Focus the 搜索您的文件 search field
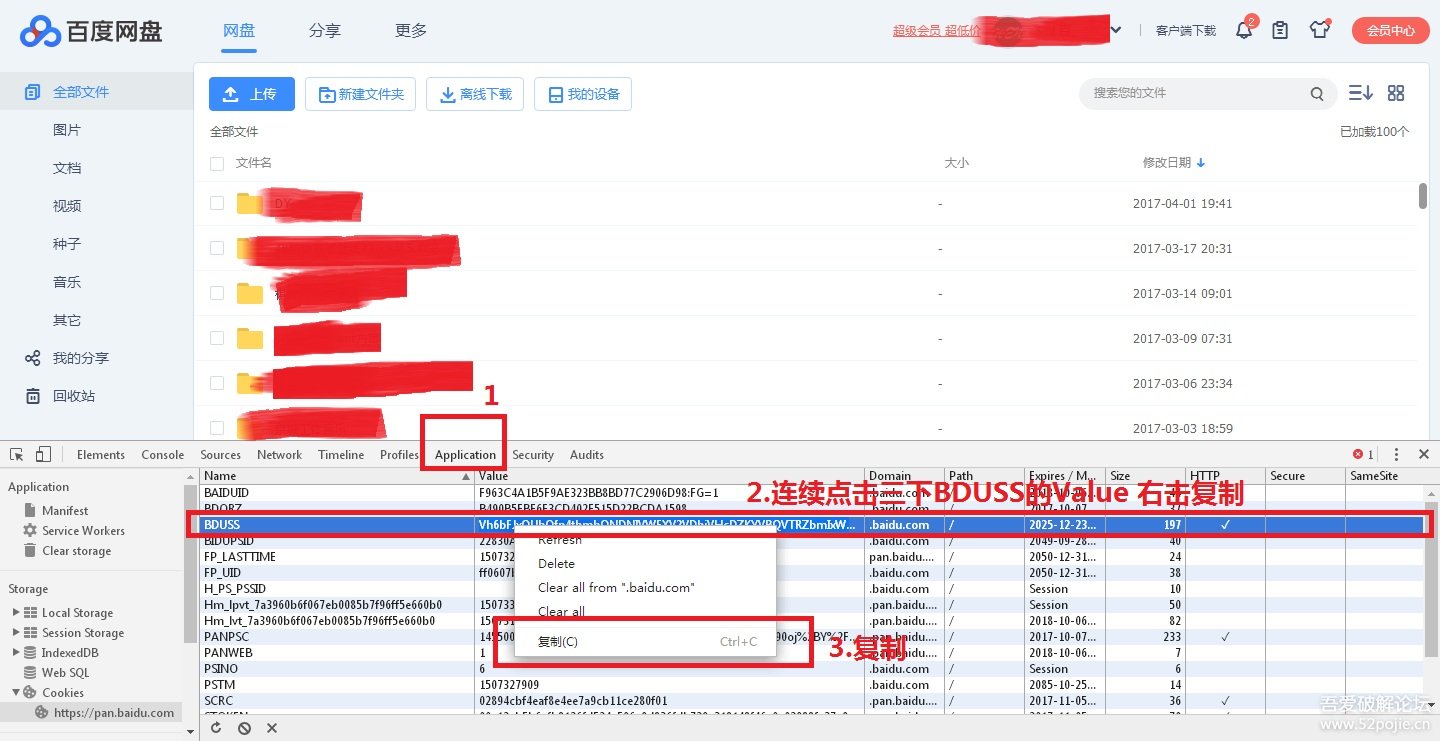This screenshot has width=1440, height=741. [1195, 93]
